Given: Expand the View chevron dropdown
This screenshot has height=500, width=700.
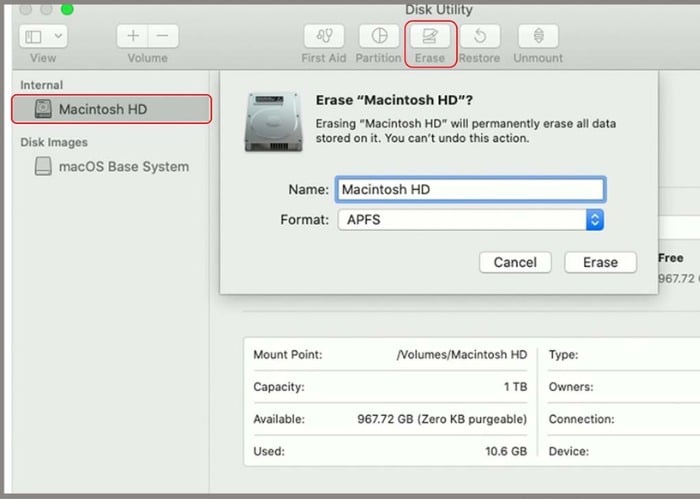Looking at the screenshot, I should (x=58, y=36).
